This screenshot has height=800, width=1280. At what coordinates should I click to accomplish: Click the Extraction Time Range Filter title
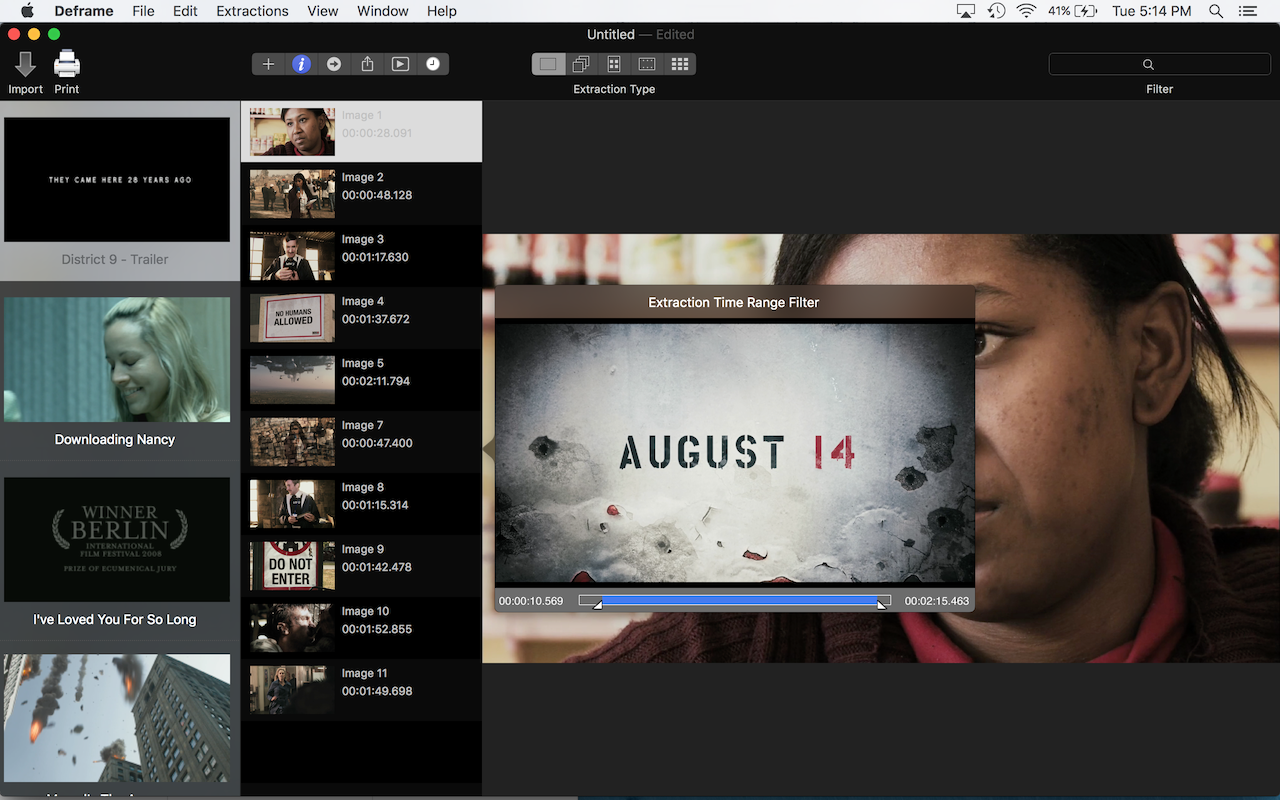pos(734,302)
